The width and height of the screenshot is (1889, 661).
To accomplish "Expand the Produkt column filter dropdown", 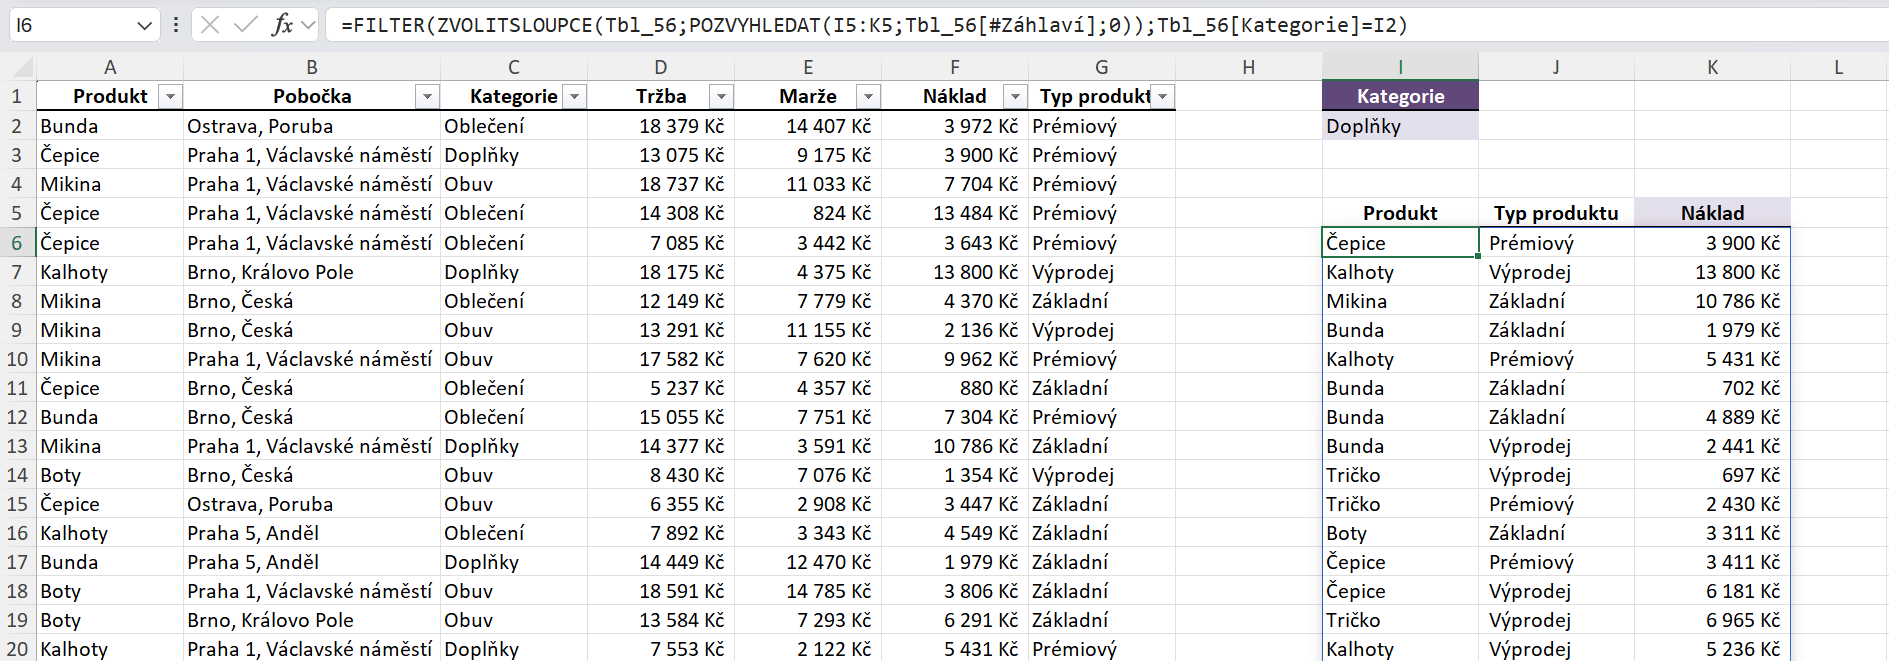I will point(171,97).
